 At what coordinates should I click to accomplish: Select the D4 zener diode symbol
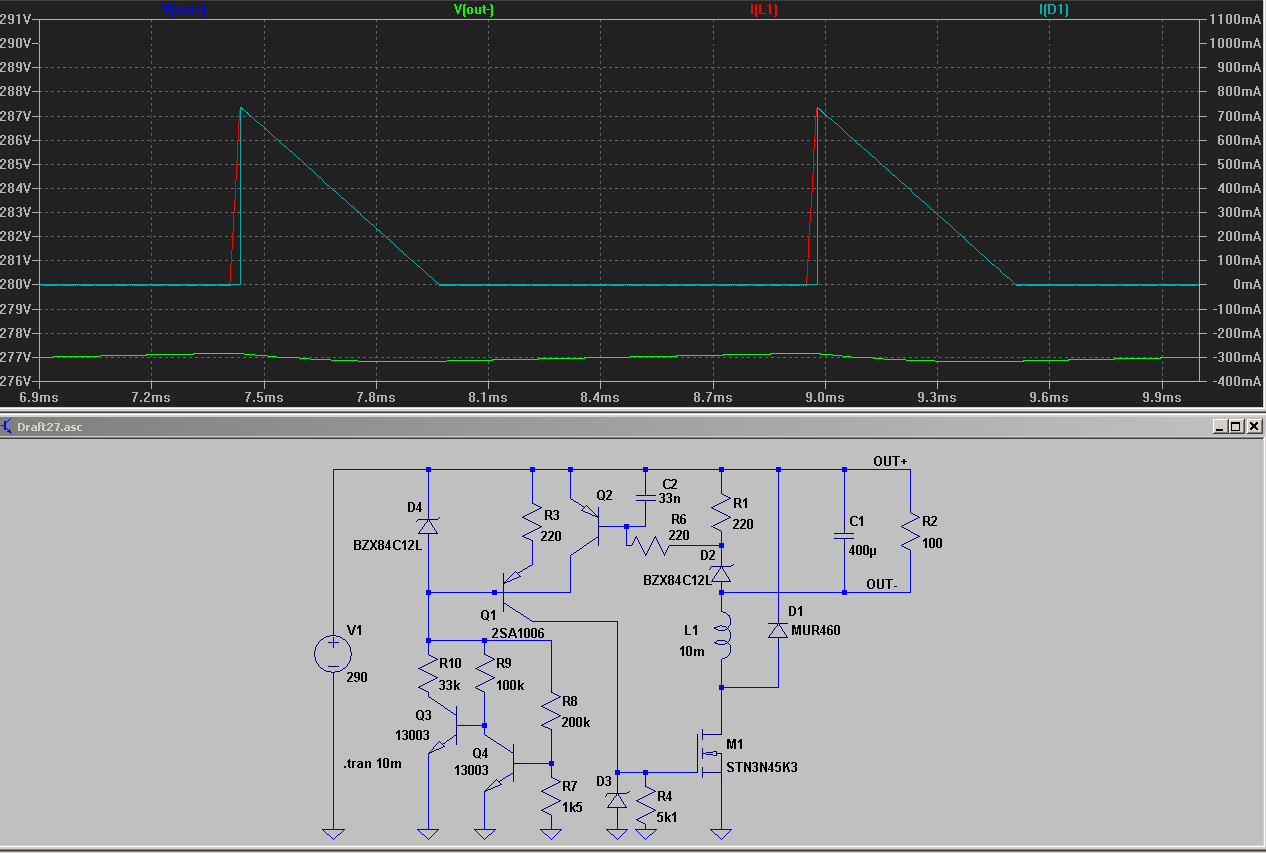tap(428, 526)
